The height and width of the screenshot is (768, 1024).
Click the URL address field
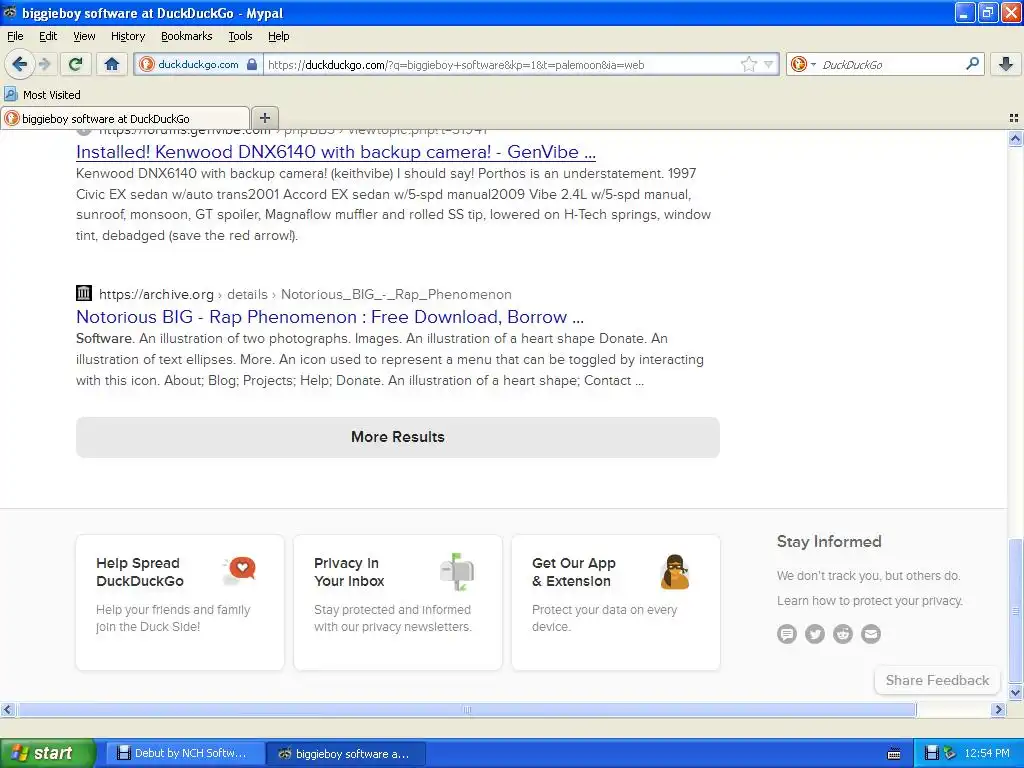[502, 65]
